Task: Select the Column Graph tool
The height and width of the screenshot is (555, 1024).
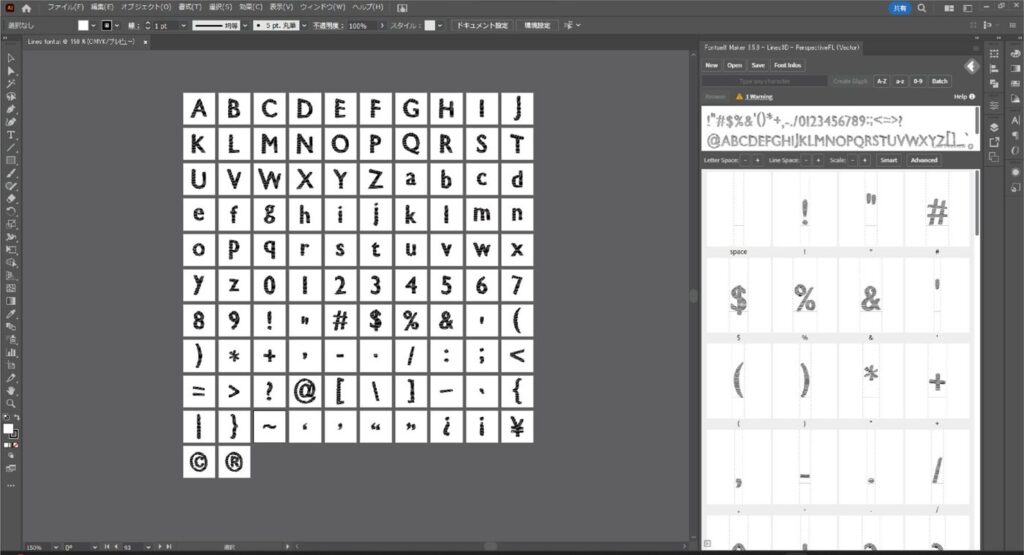Action: click(11, 353)
